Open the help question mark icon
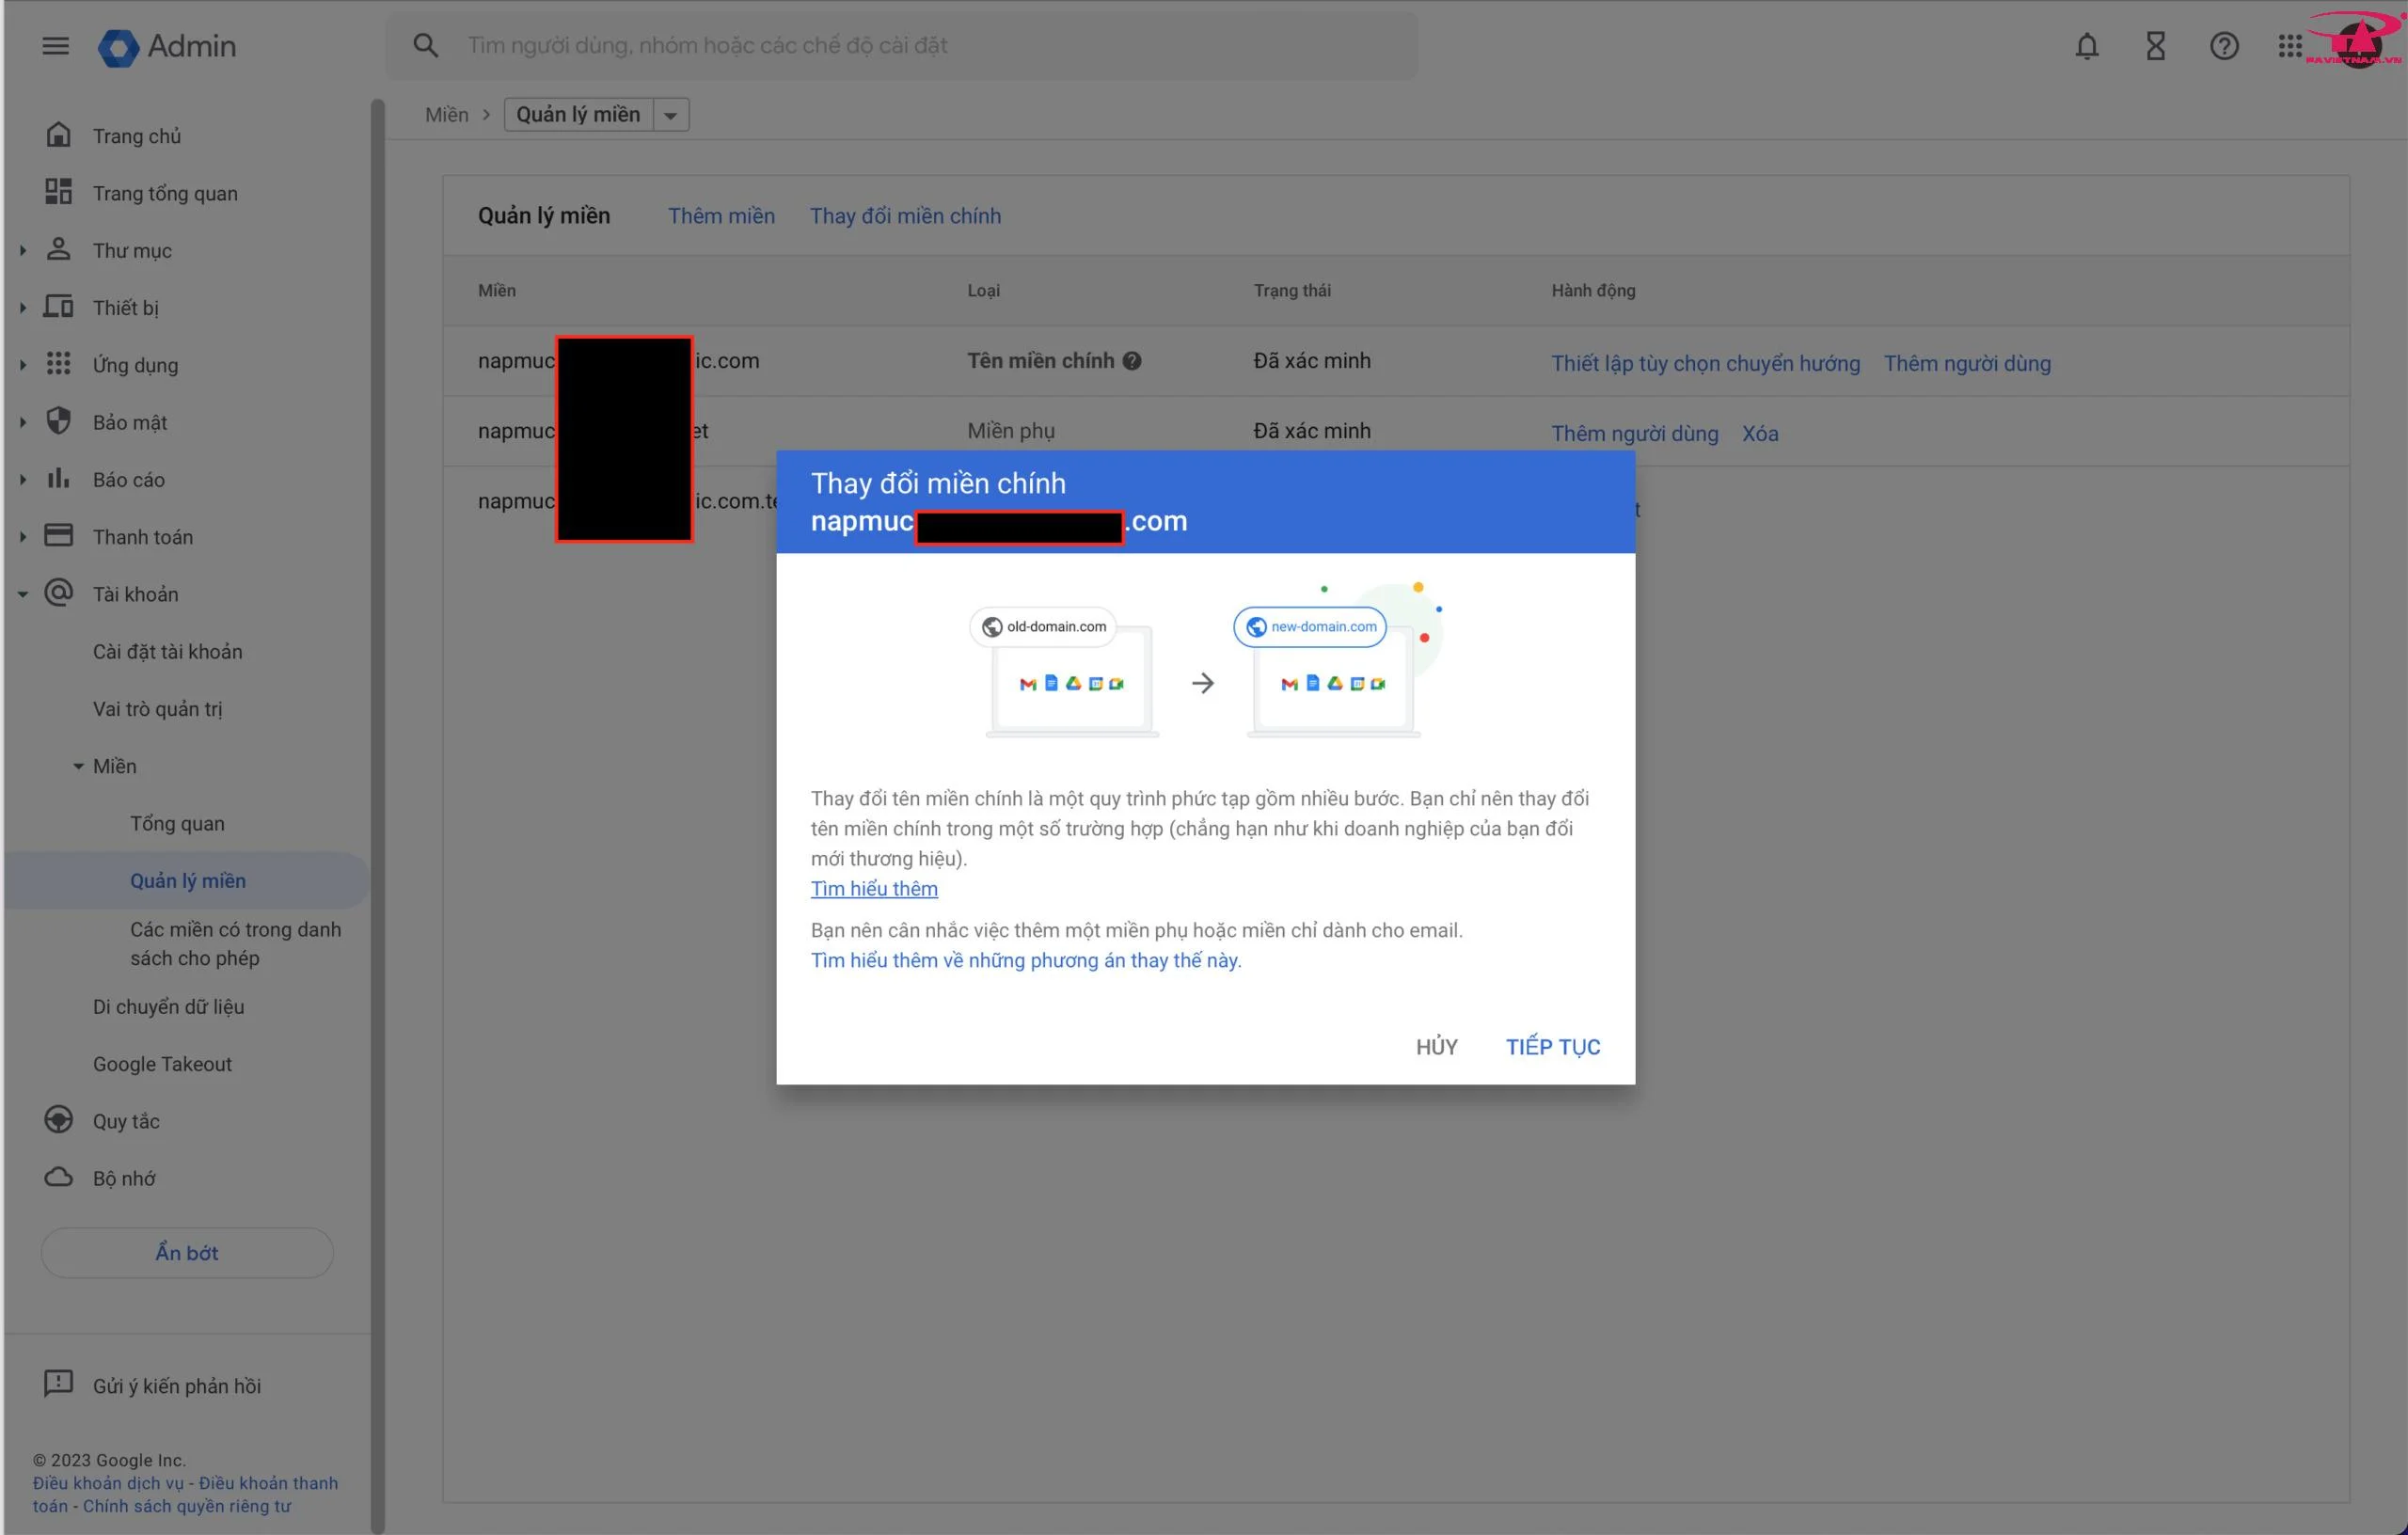2408x1535 pixels. click(x=2223, y=46)
